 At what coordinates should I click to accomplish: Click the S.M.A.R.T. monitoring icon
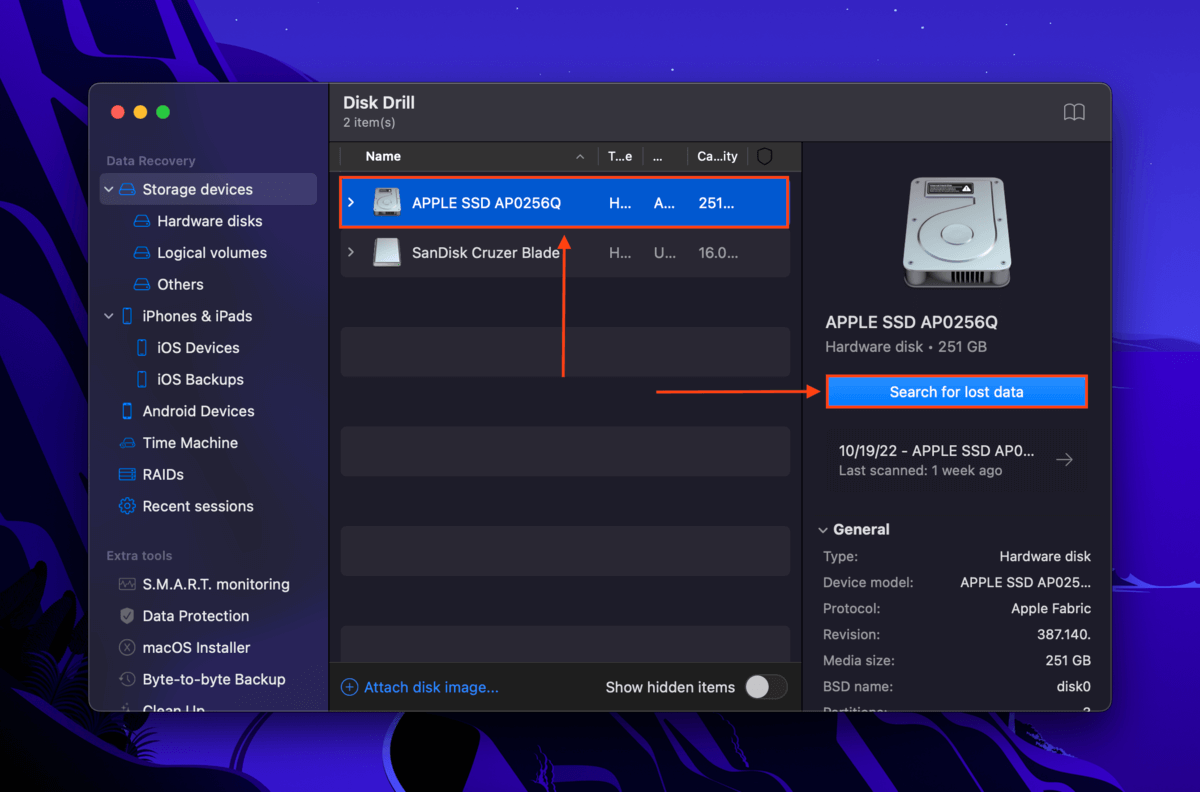[x=127, y=584]
